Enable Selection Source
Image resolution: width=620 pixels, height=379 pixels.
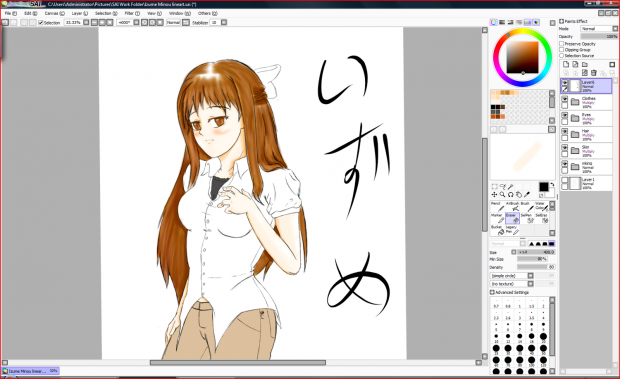pos(561,56)
